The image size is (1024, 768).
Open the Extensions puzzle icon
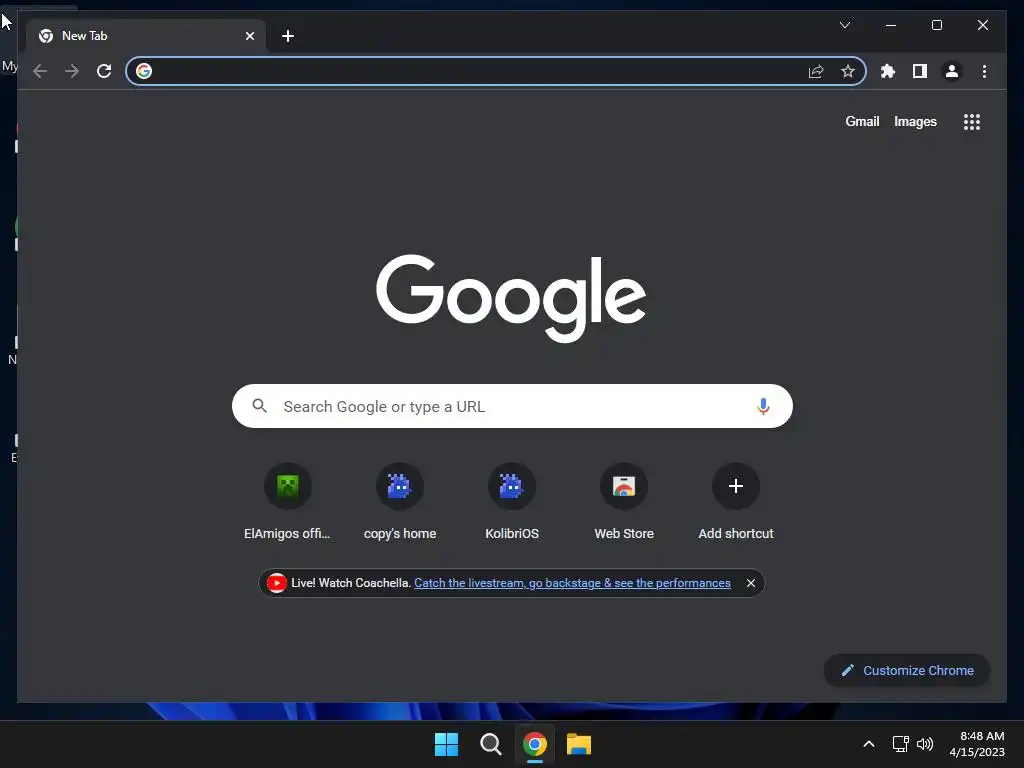coord(888,71)
